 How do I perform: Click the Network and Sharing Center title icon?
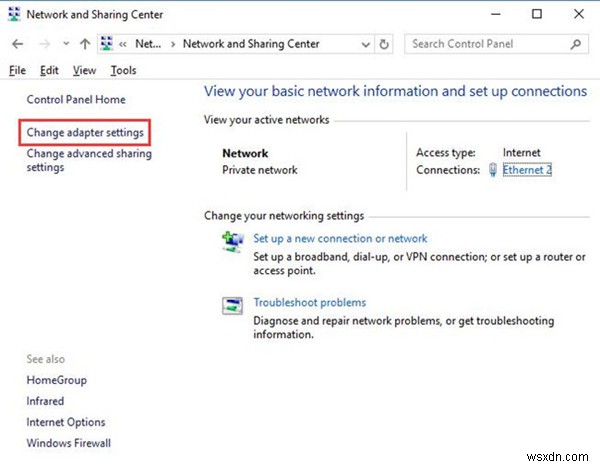(14, 15)
